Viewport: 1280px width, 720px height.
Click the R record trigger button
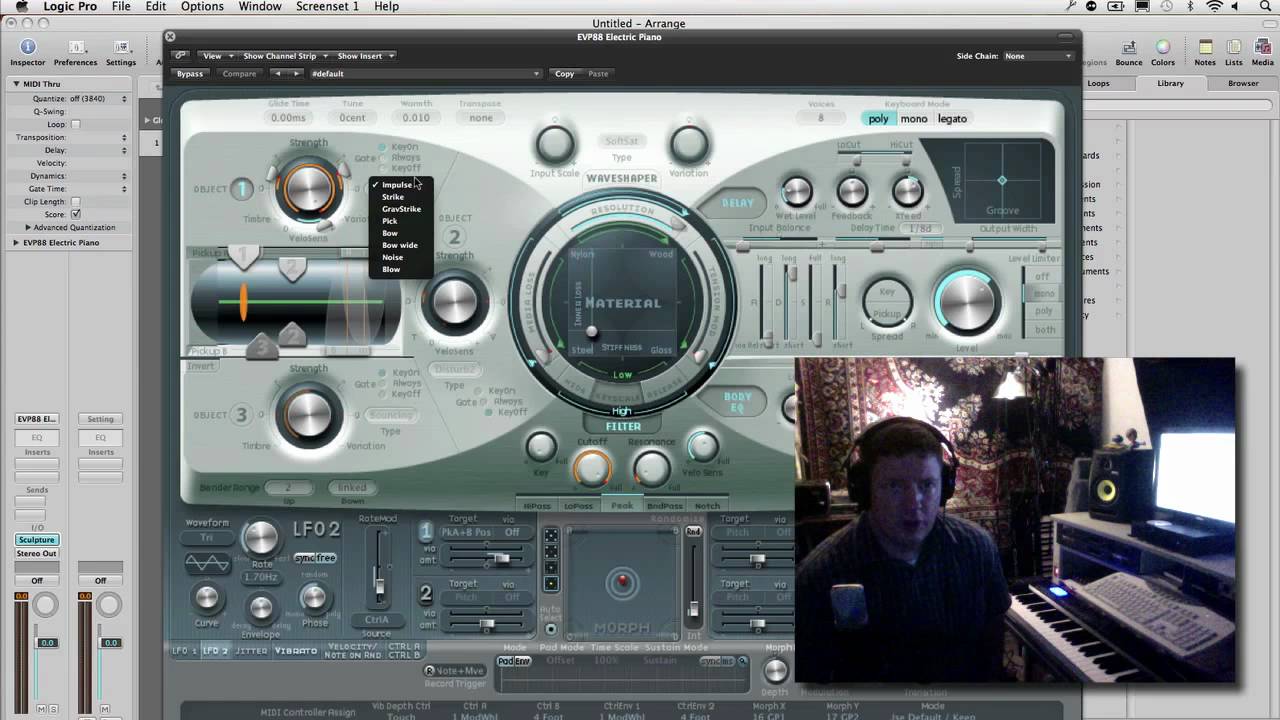430,671
